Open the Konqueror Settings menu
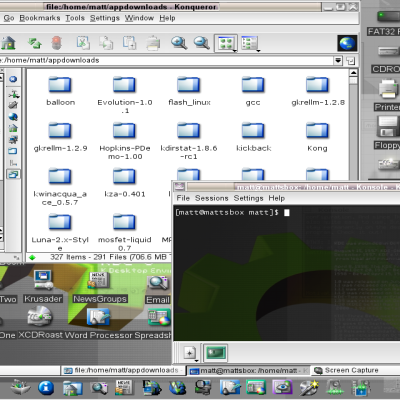The image size is (400, 400). 105,18
